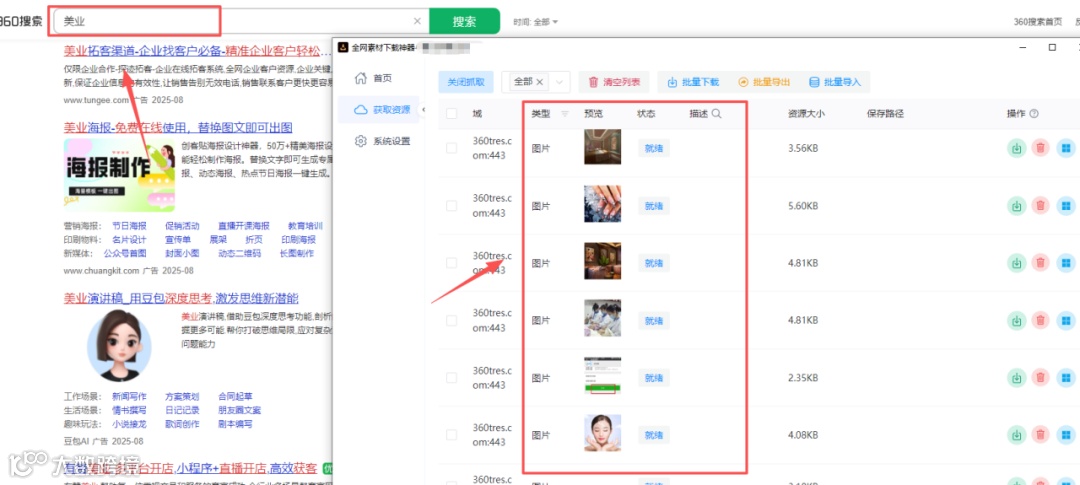This screenshot has height=485, width=1080.
Task: Delete the 5.60KB resource row
Action: coord(1041,206)
